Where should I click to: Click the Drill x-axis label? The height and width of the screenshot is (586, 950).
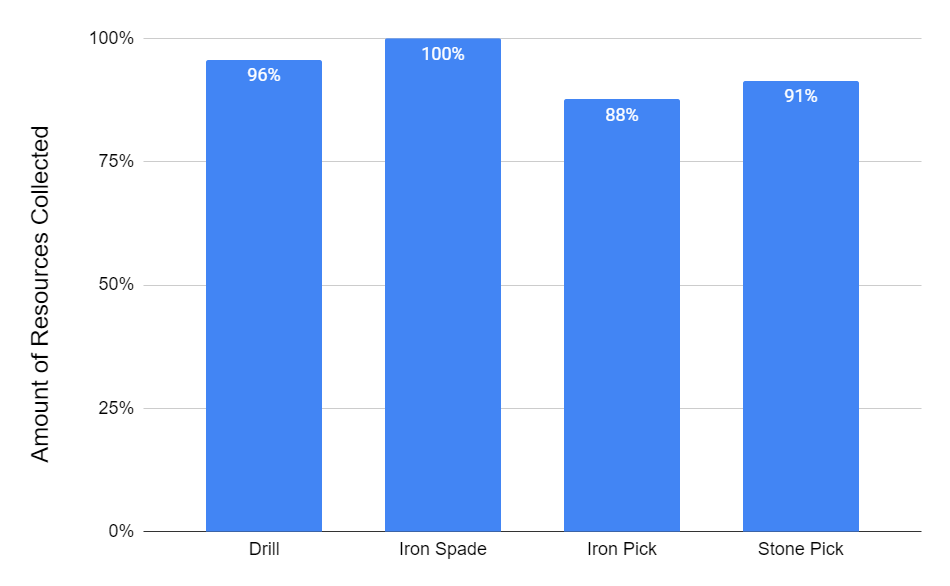[264, 549]
